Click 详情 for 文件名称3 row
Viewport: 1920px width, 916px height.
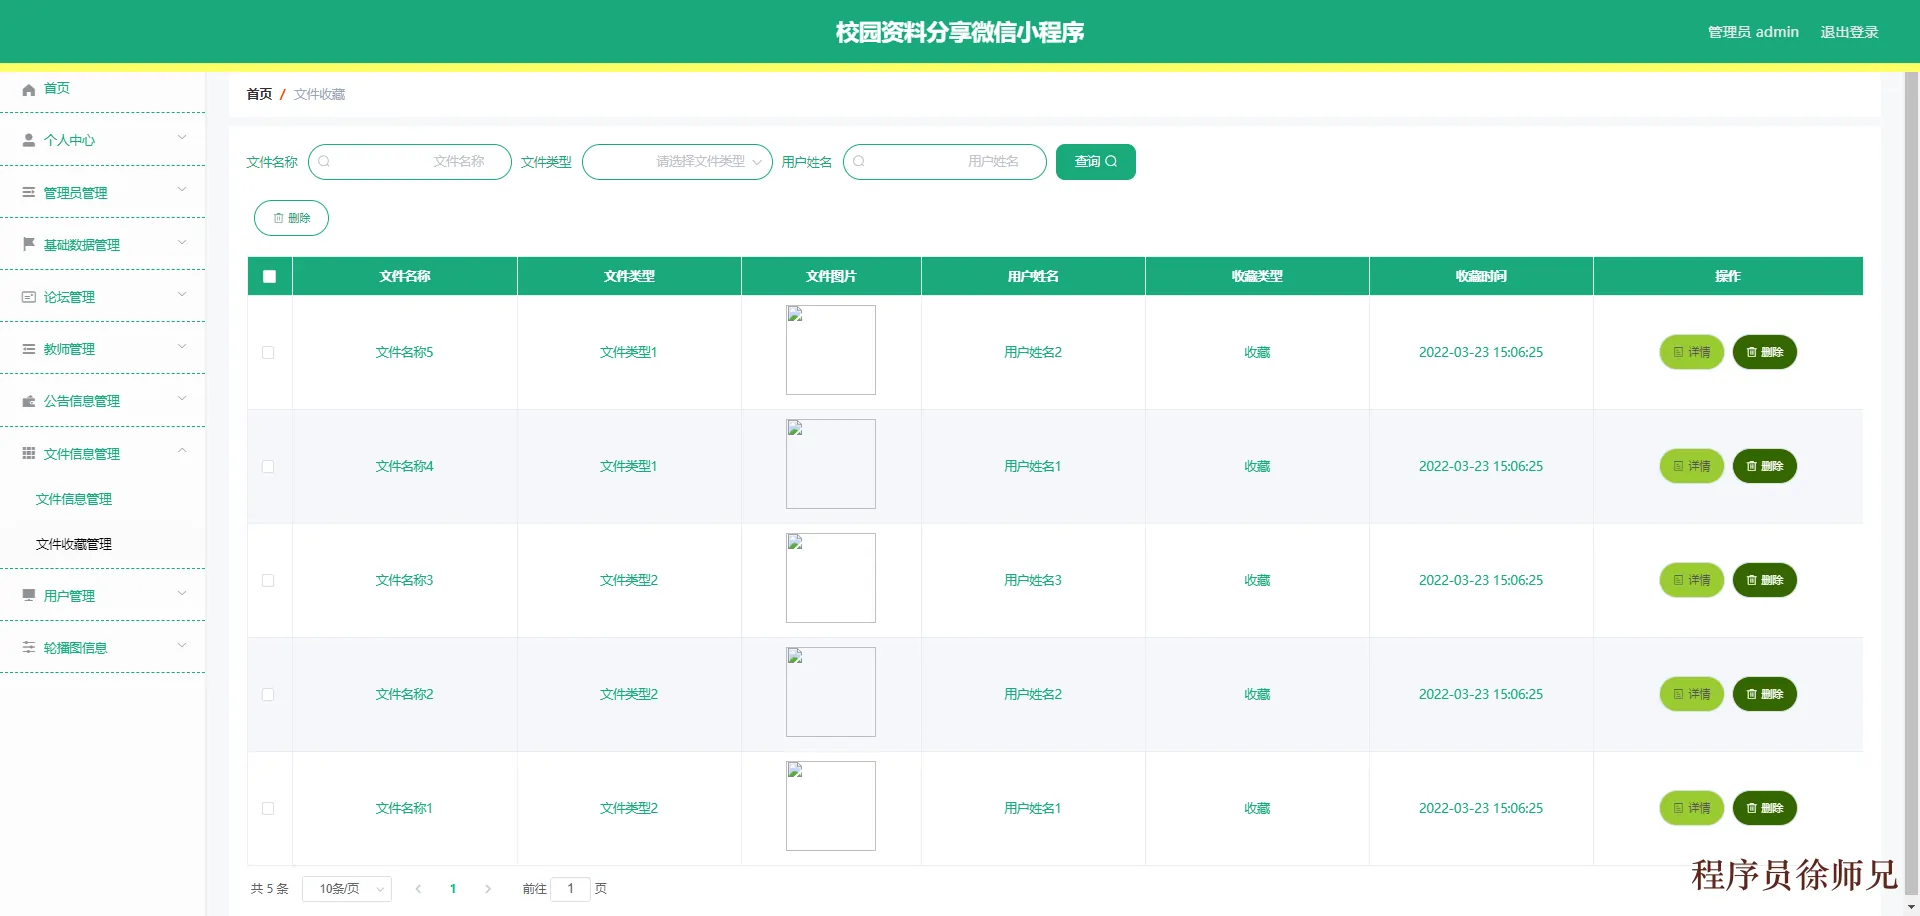pos(1692,580)
